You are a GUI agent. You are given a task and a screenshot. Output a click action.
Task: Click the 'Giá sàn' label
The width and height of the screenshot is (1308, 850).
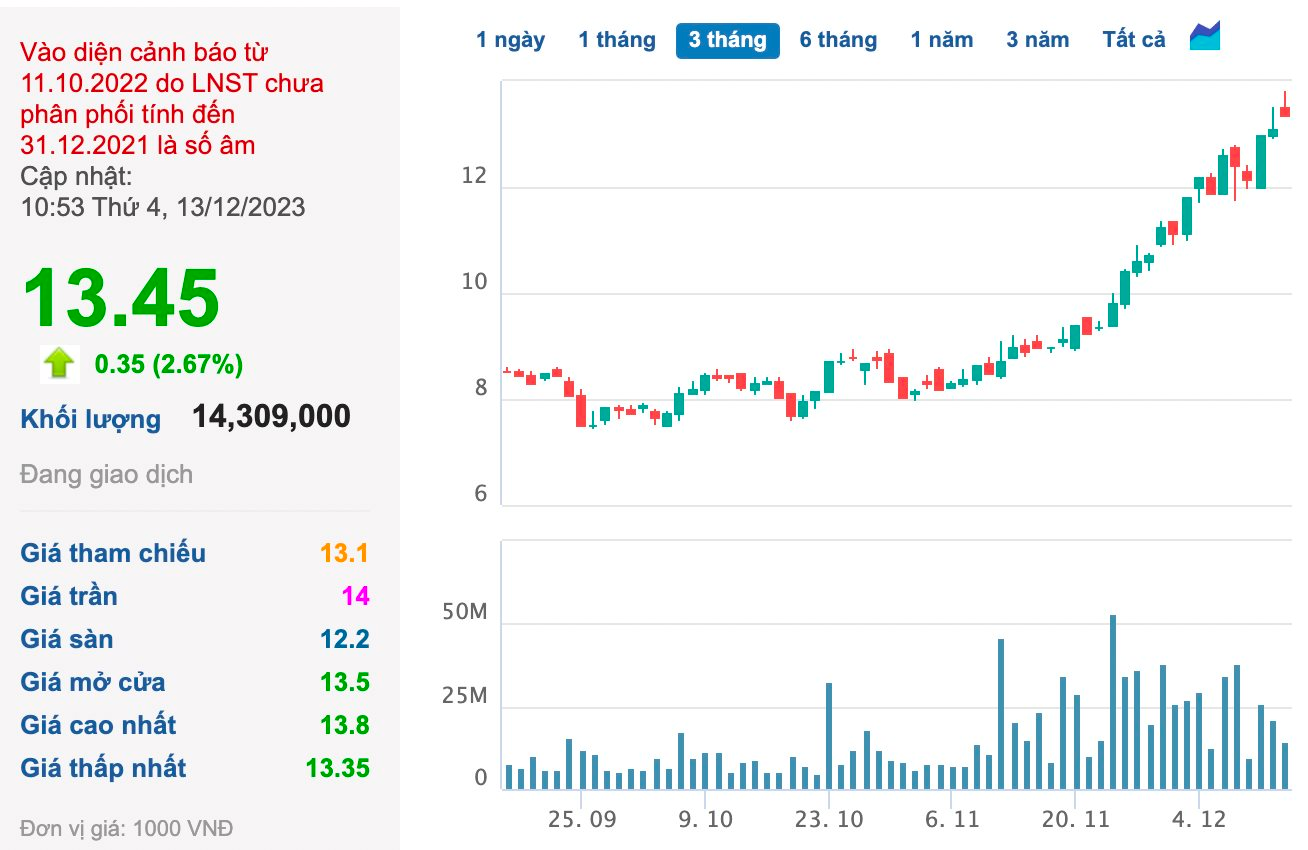pos(67,639)
